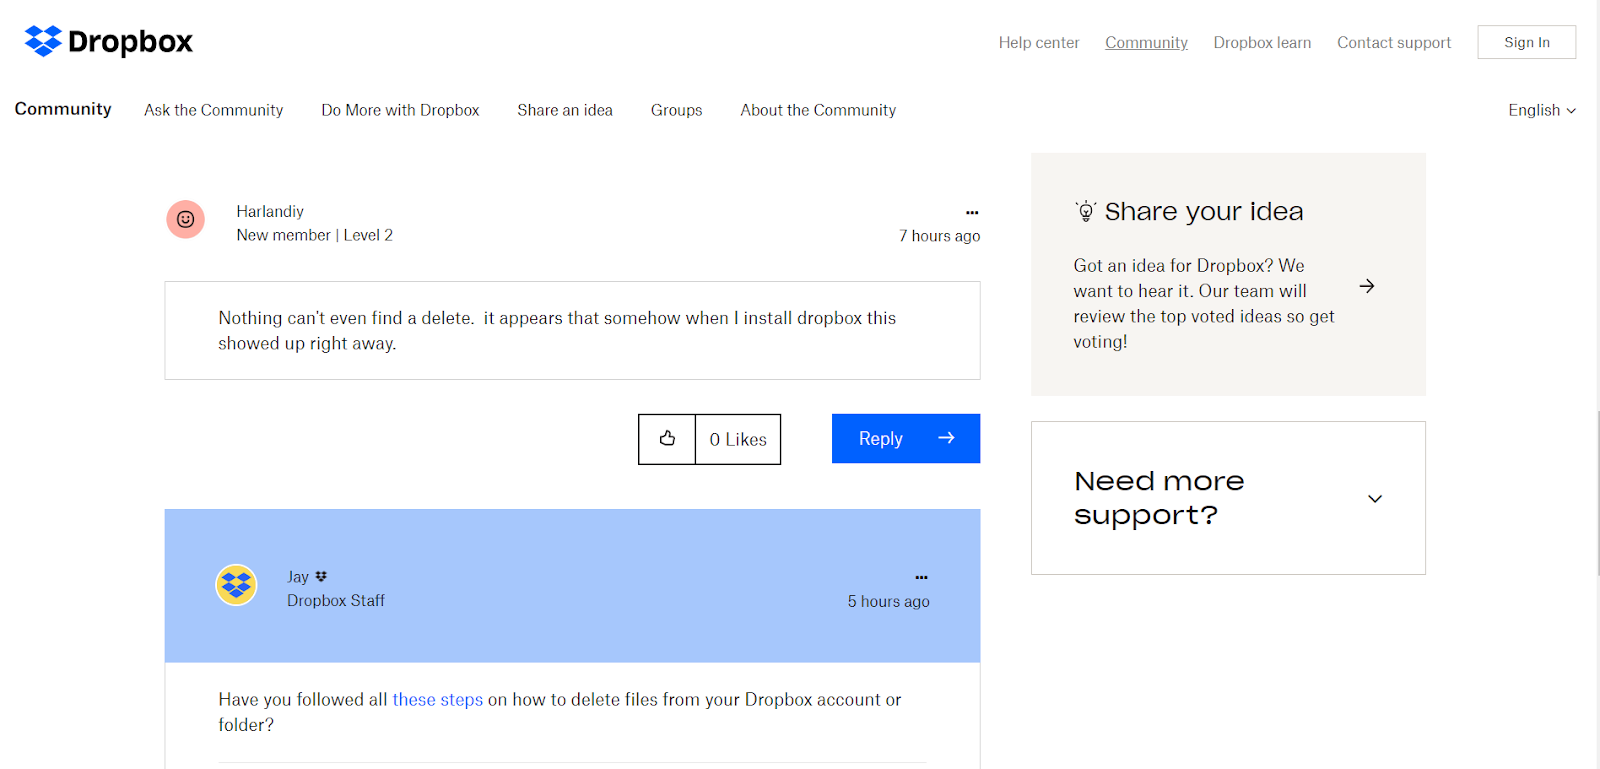Viewport: 1600px width, 769px height.
Task: Click the 5 hours ago timestamp
Action: pos(889,601)
